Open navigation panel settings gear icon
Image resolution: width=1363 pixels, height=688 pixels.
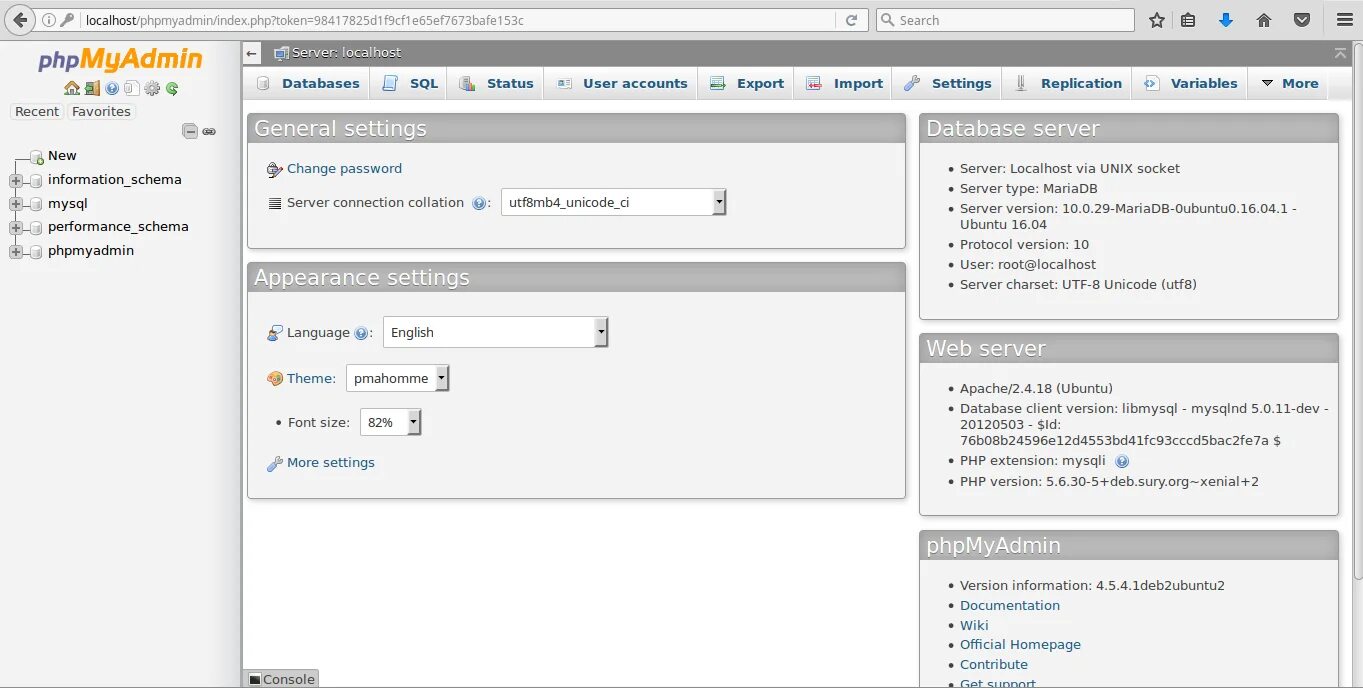152,88
